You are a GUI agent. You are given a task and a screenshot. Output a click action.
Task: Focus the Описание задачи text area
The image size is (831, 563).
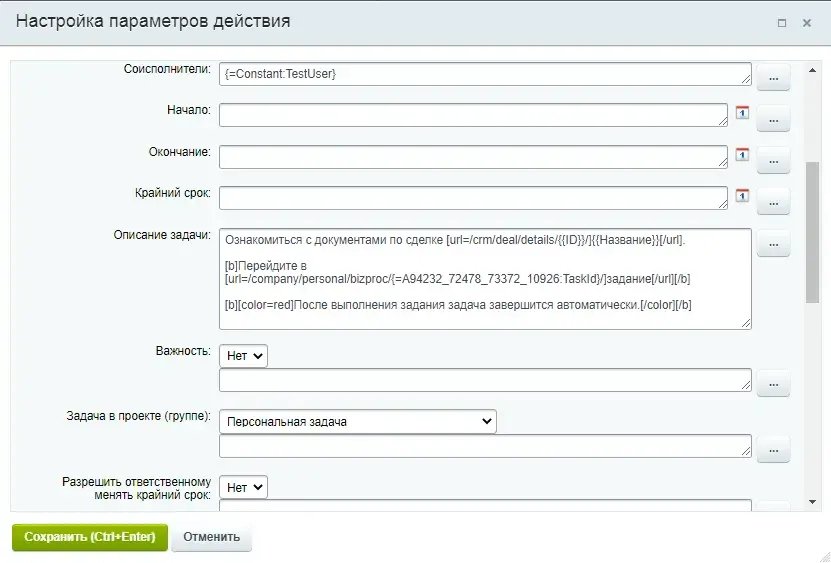pyautogui.click(x=485, y=278)
